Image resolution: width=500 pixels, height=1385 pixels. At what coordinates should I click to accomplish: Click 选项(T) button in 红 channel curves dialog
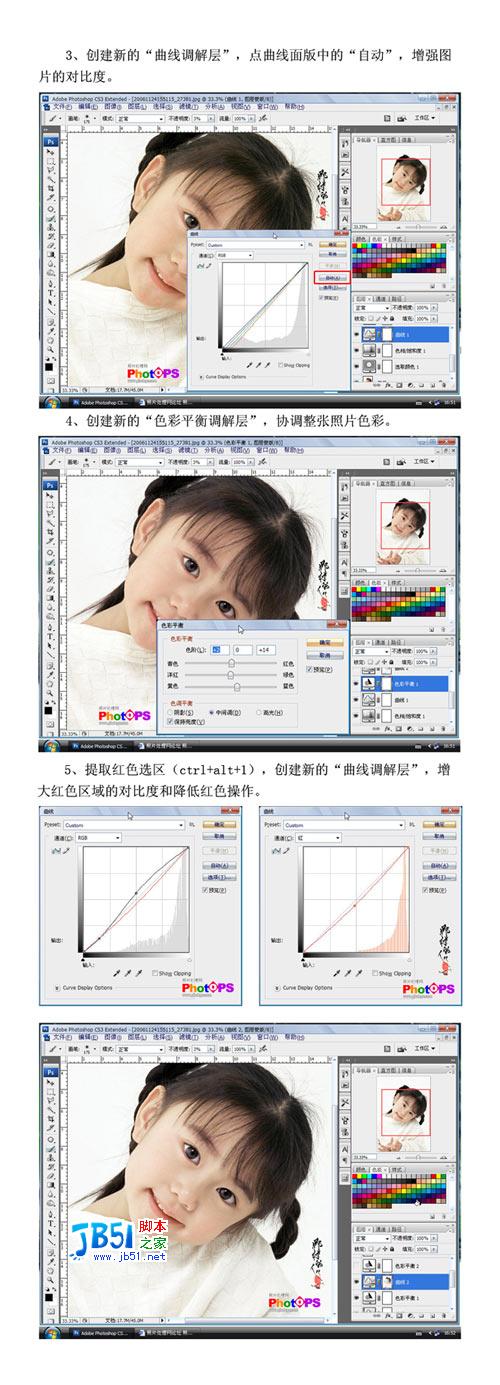click(x=440, y=877)
